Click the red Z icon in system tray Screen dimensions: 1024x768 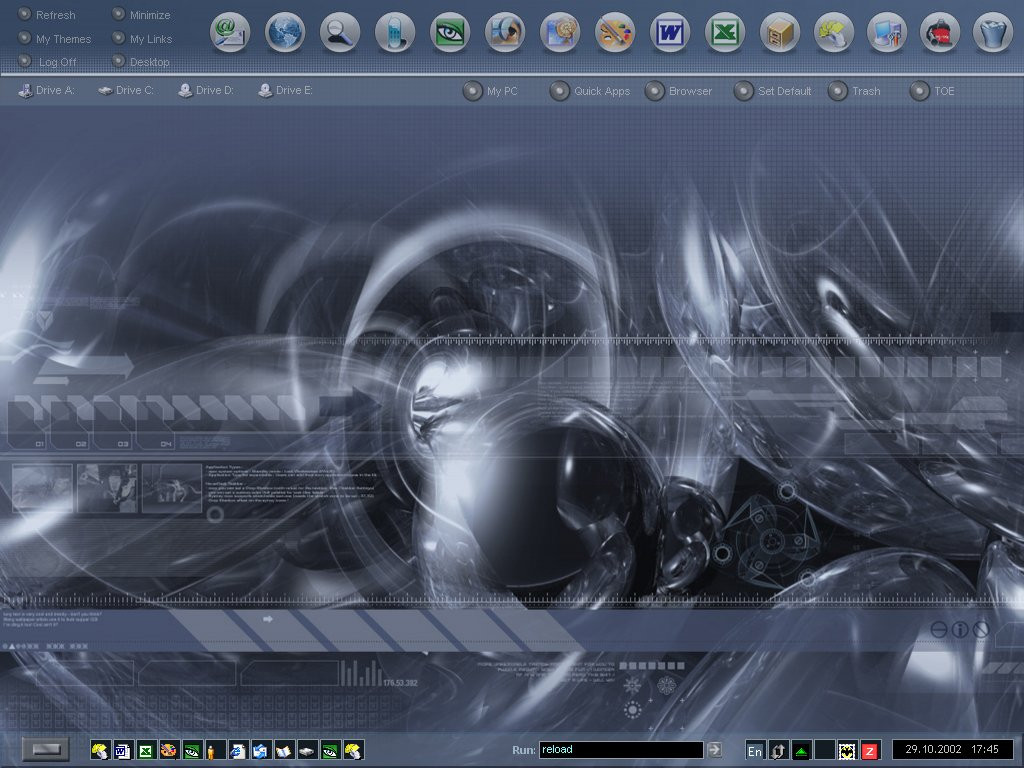click(x=870, y=750)
